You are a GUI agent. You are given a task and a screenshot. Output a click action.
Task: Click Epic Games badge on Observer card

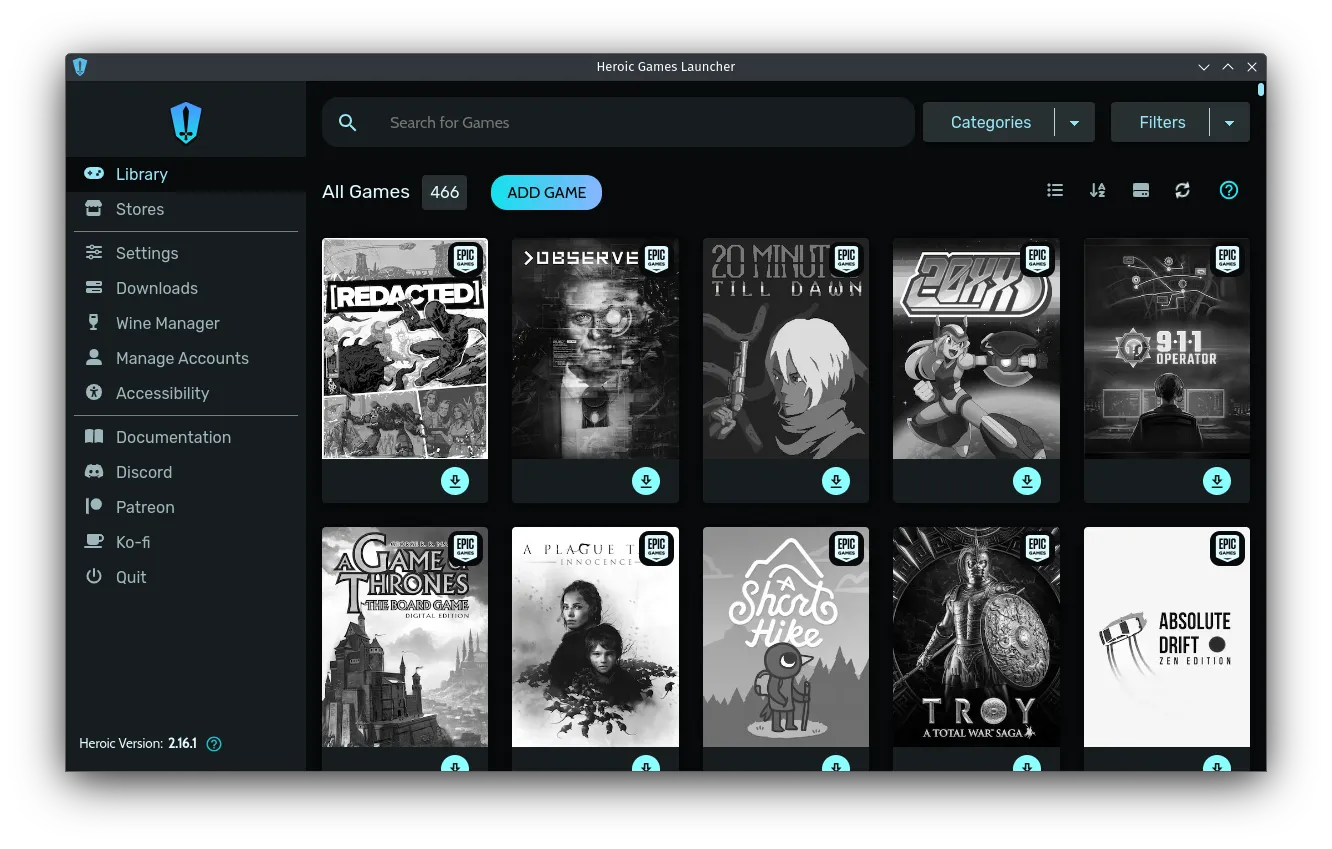[656, 259]
